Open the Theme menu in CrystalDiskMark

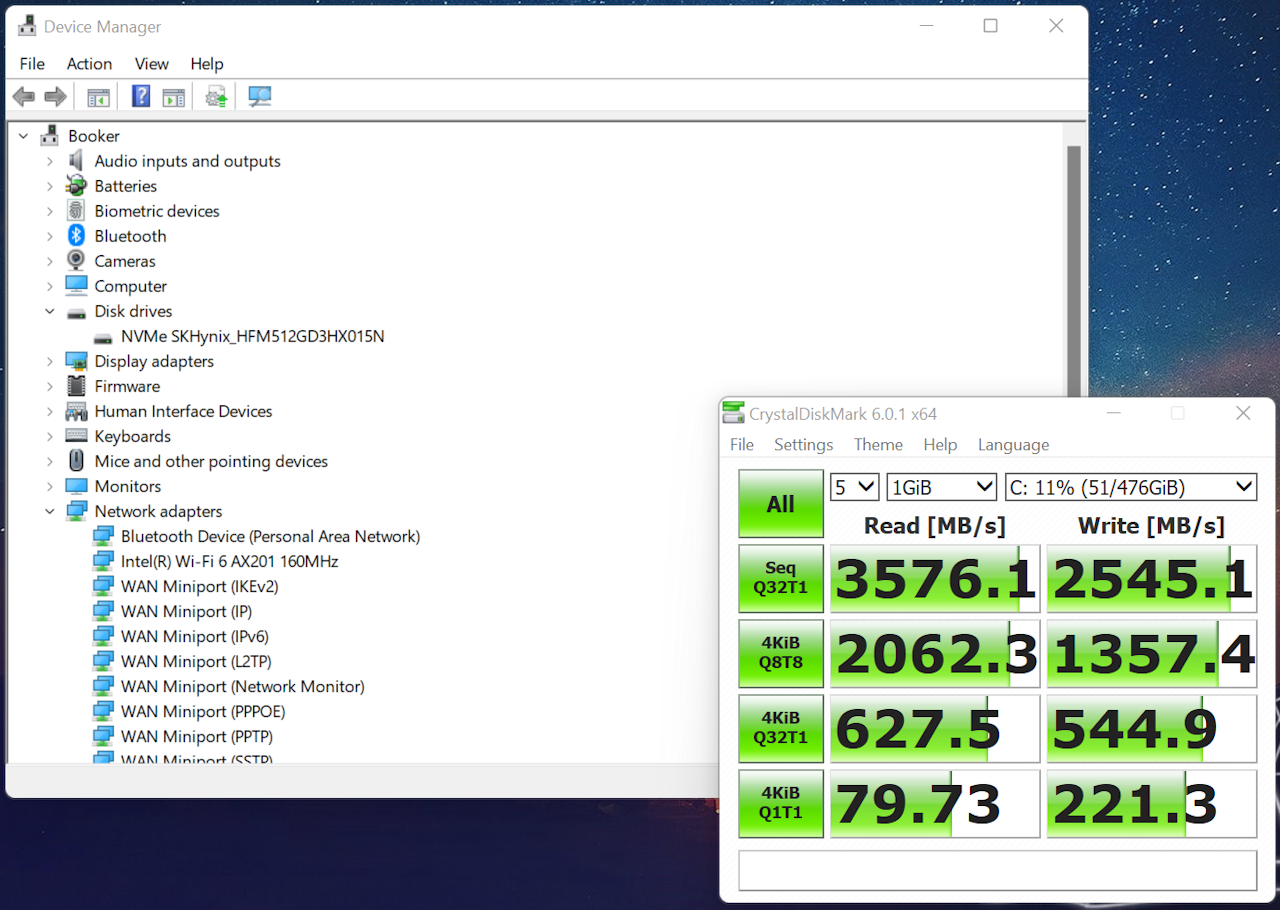click(878, 445)
